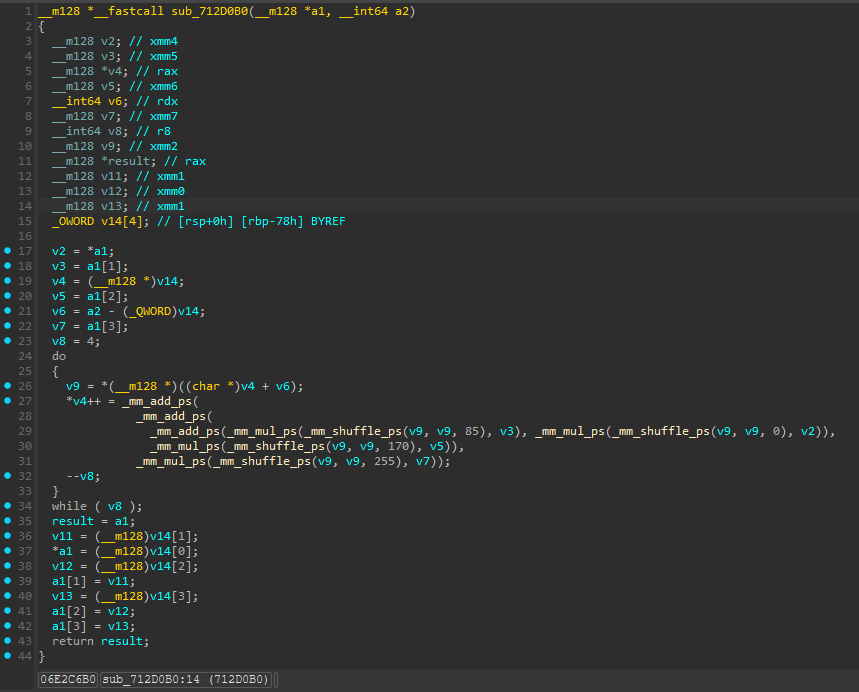Click the blue dot at line 23
The height and width of the screenshot is (692, 859).
click(x=8, y=341)
